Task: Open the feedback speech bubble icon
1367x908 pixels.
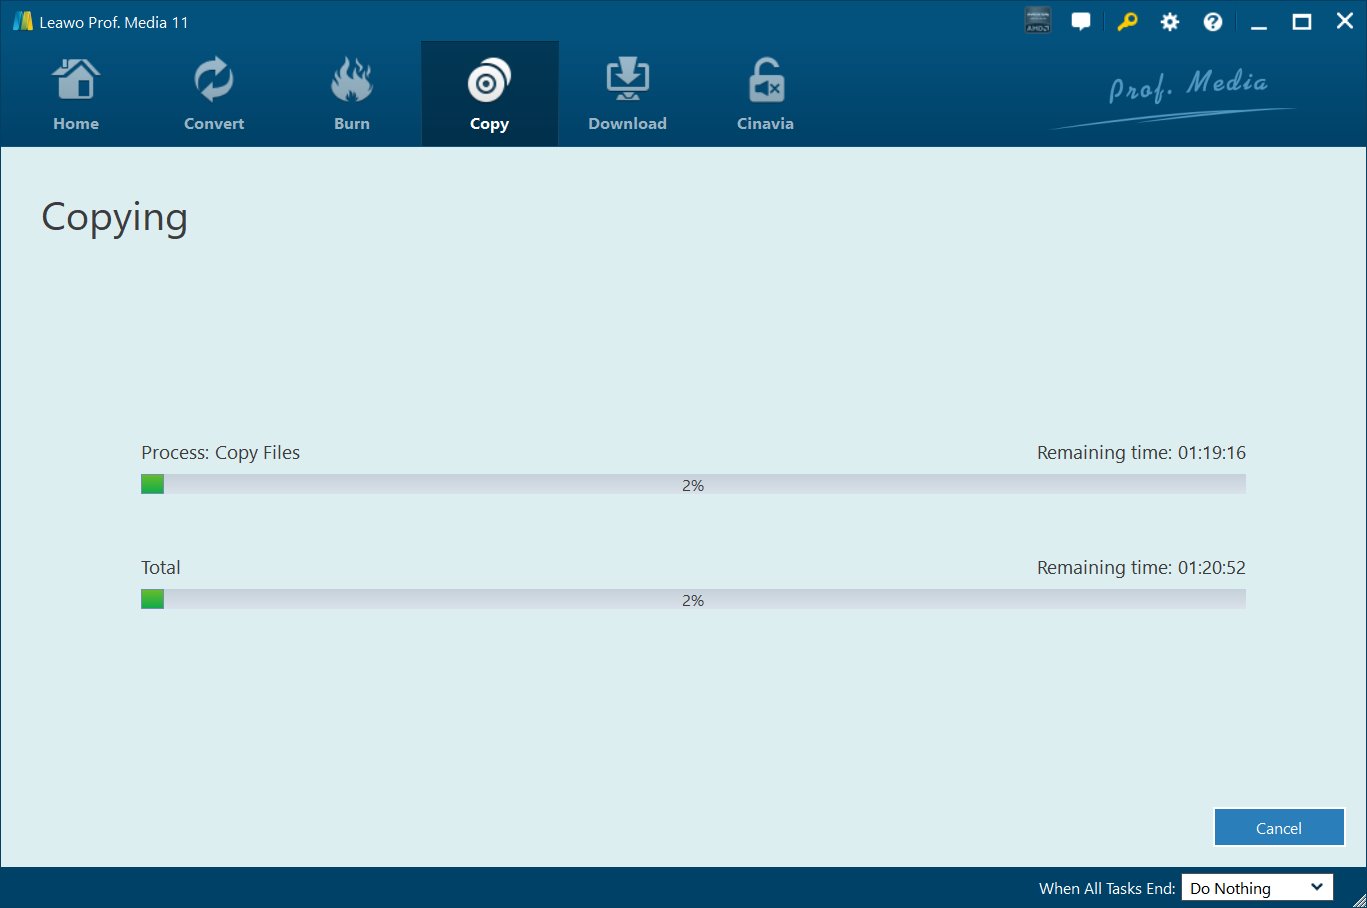Action: (x=1081, y=21)
